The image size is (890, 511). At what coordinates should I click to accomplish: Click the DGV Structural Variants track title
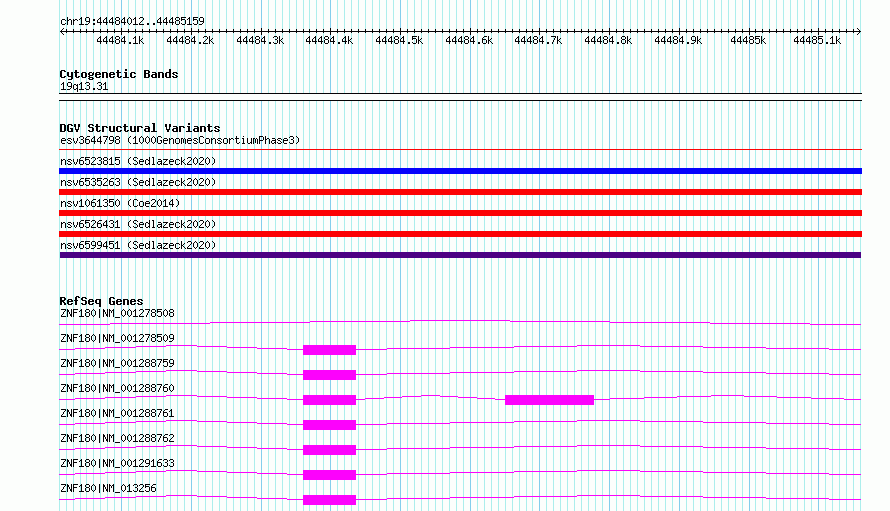140,128
